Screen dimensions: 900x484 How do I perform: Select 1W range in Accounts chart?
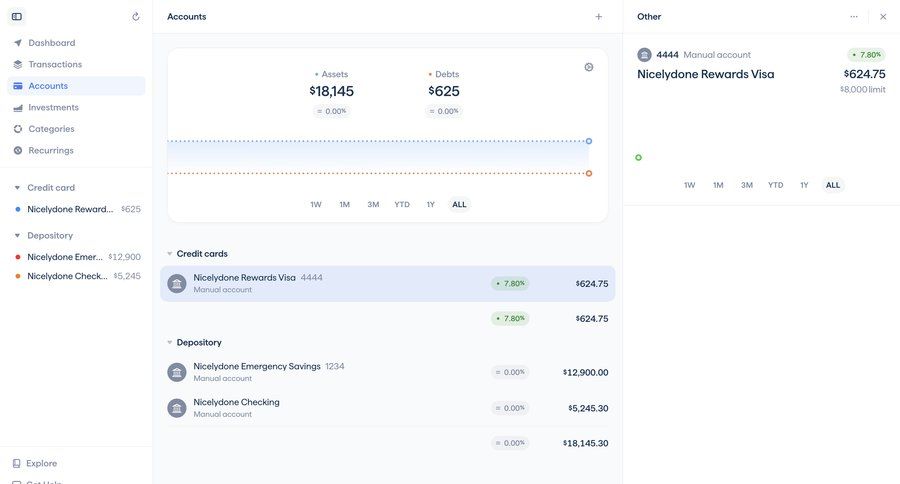click(316, 204)
